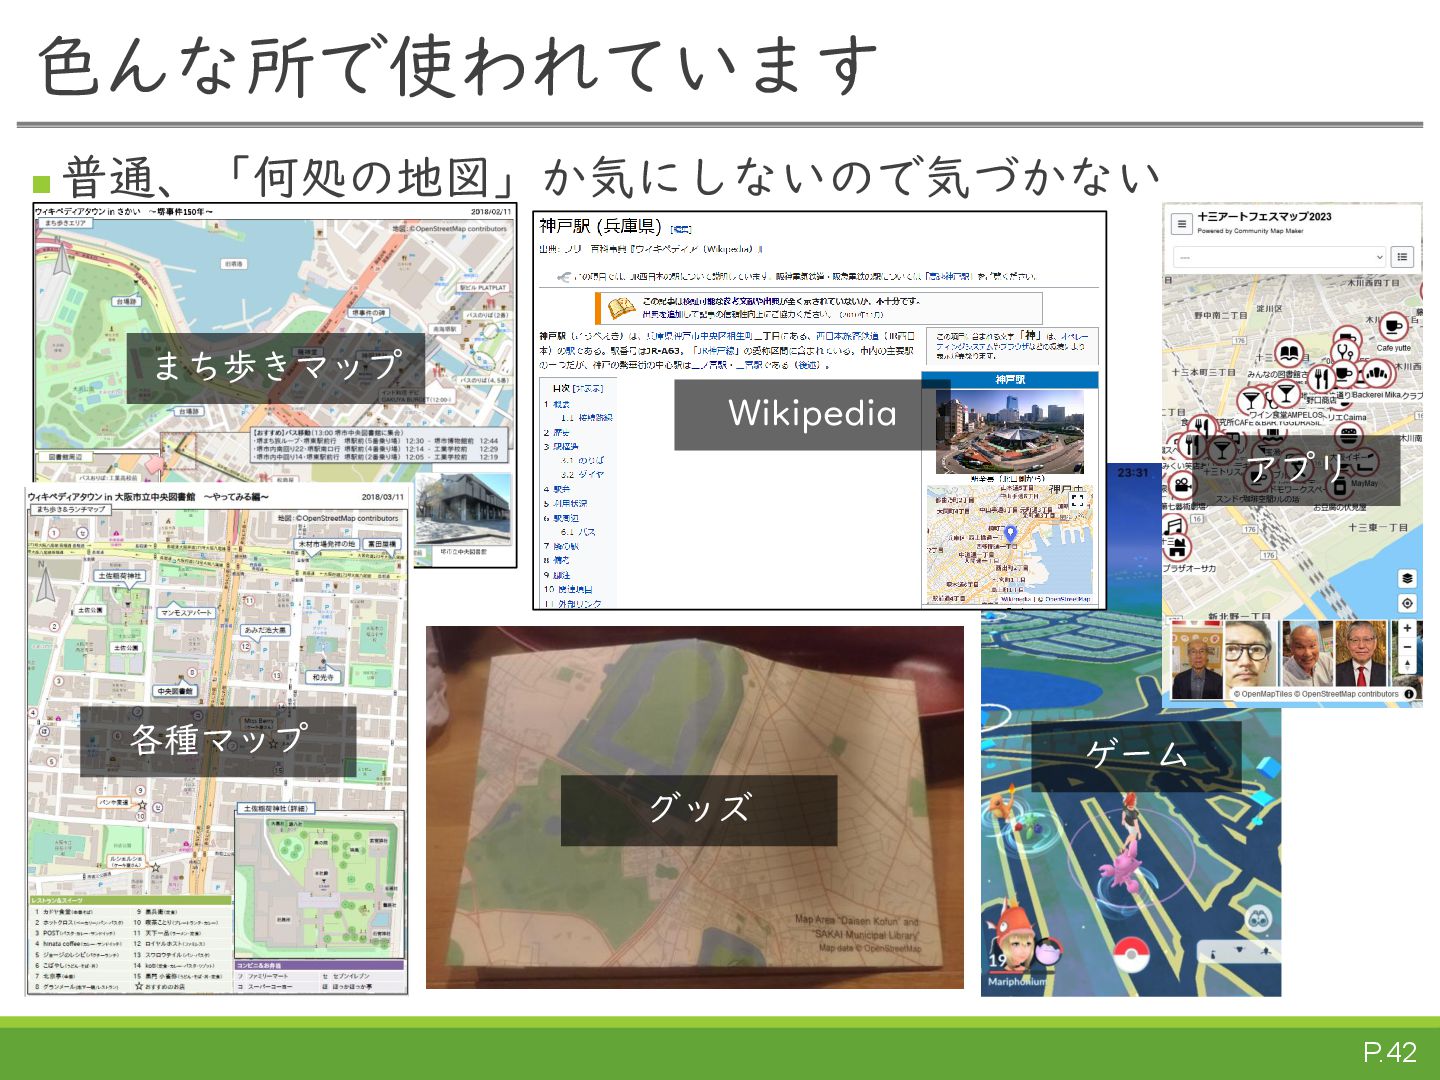The height and width of the screenshot is (1080, 1440).
Task: Open first portrait thumbnail in photo strip
Action: pyautogui.click(x=1196, y=660)
